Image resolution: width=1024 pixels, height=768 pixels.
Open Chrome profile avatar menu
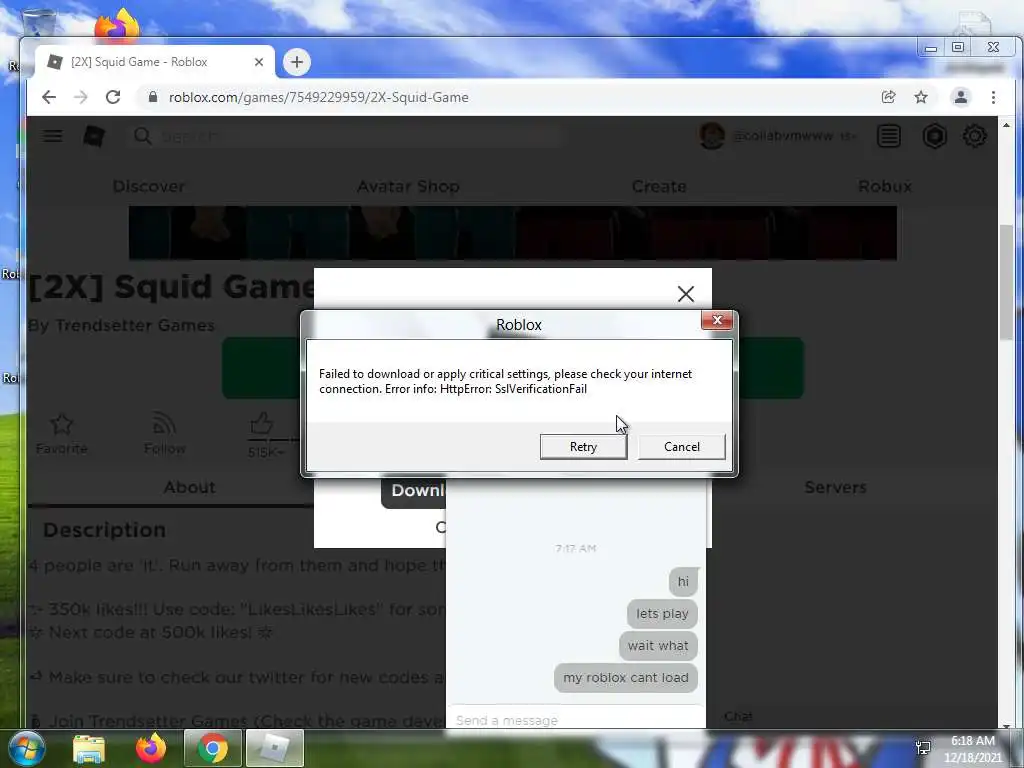[x=961, y=97]
